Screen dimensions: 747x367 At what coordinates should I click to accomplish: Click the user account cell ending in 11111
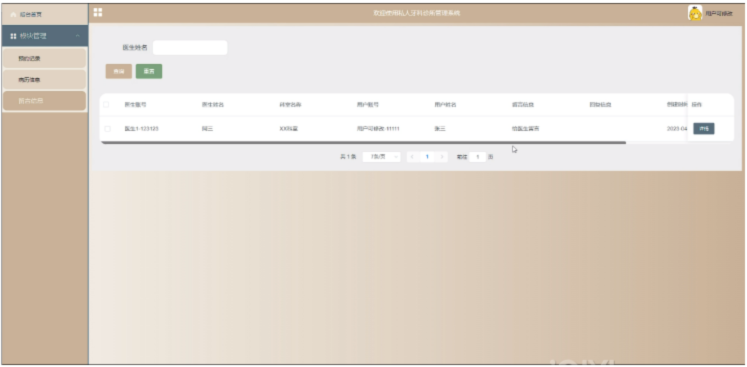click(378, 129)
